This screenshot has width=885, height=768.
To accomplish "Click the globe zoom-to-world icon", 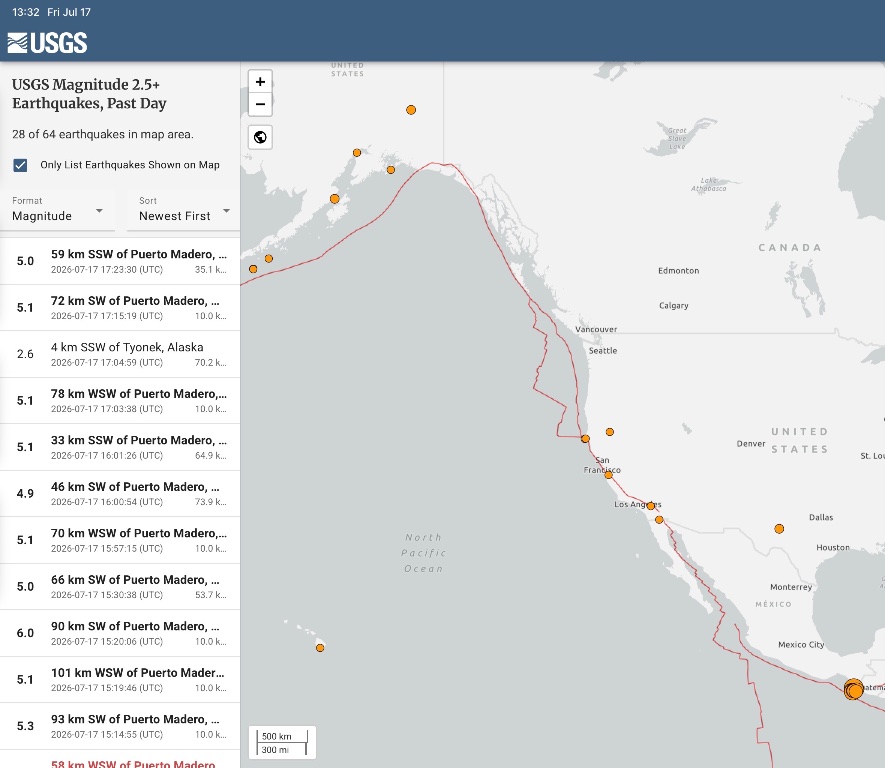I will point(260,137).
